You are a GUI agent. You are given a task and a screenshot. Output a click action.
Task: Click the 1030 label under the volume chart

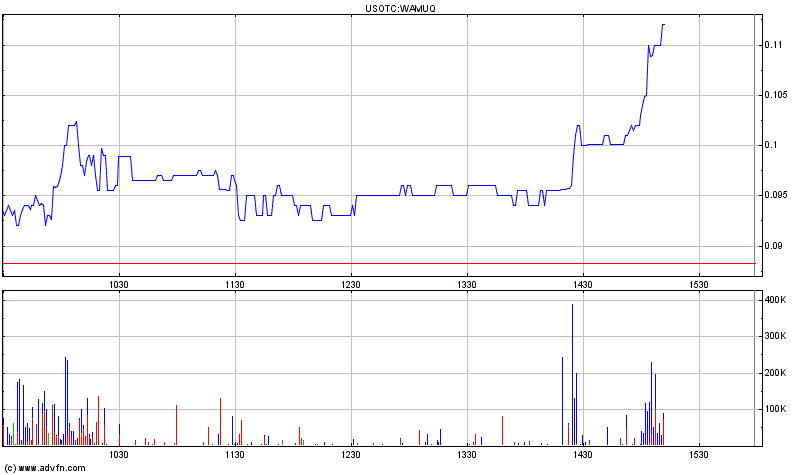pyautogui.click(x=119, y=455)
